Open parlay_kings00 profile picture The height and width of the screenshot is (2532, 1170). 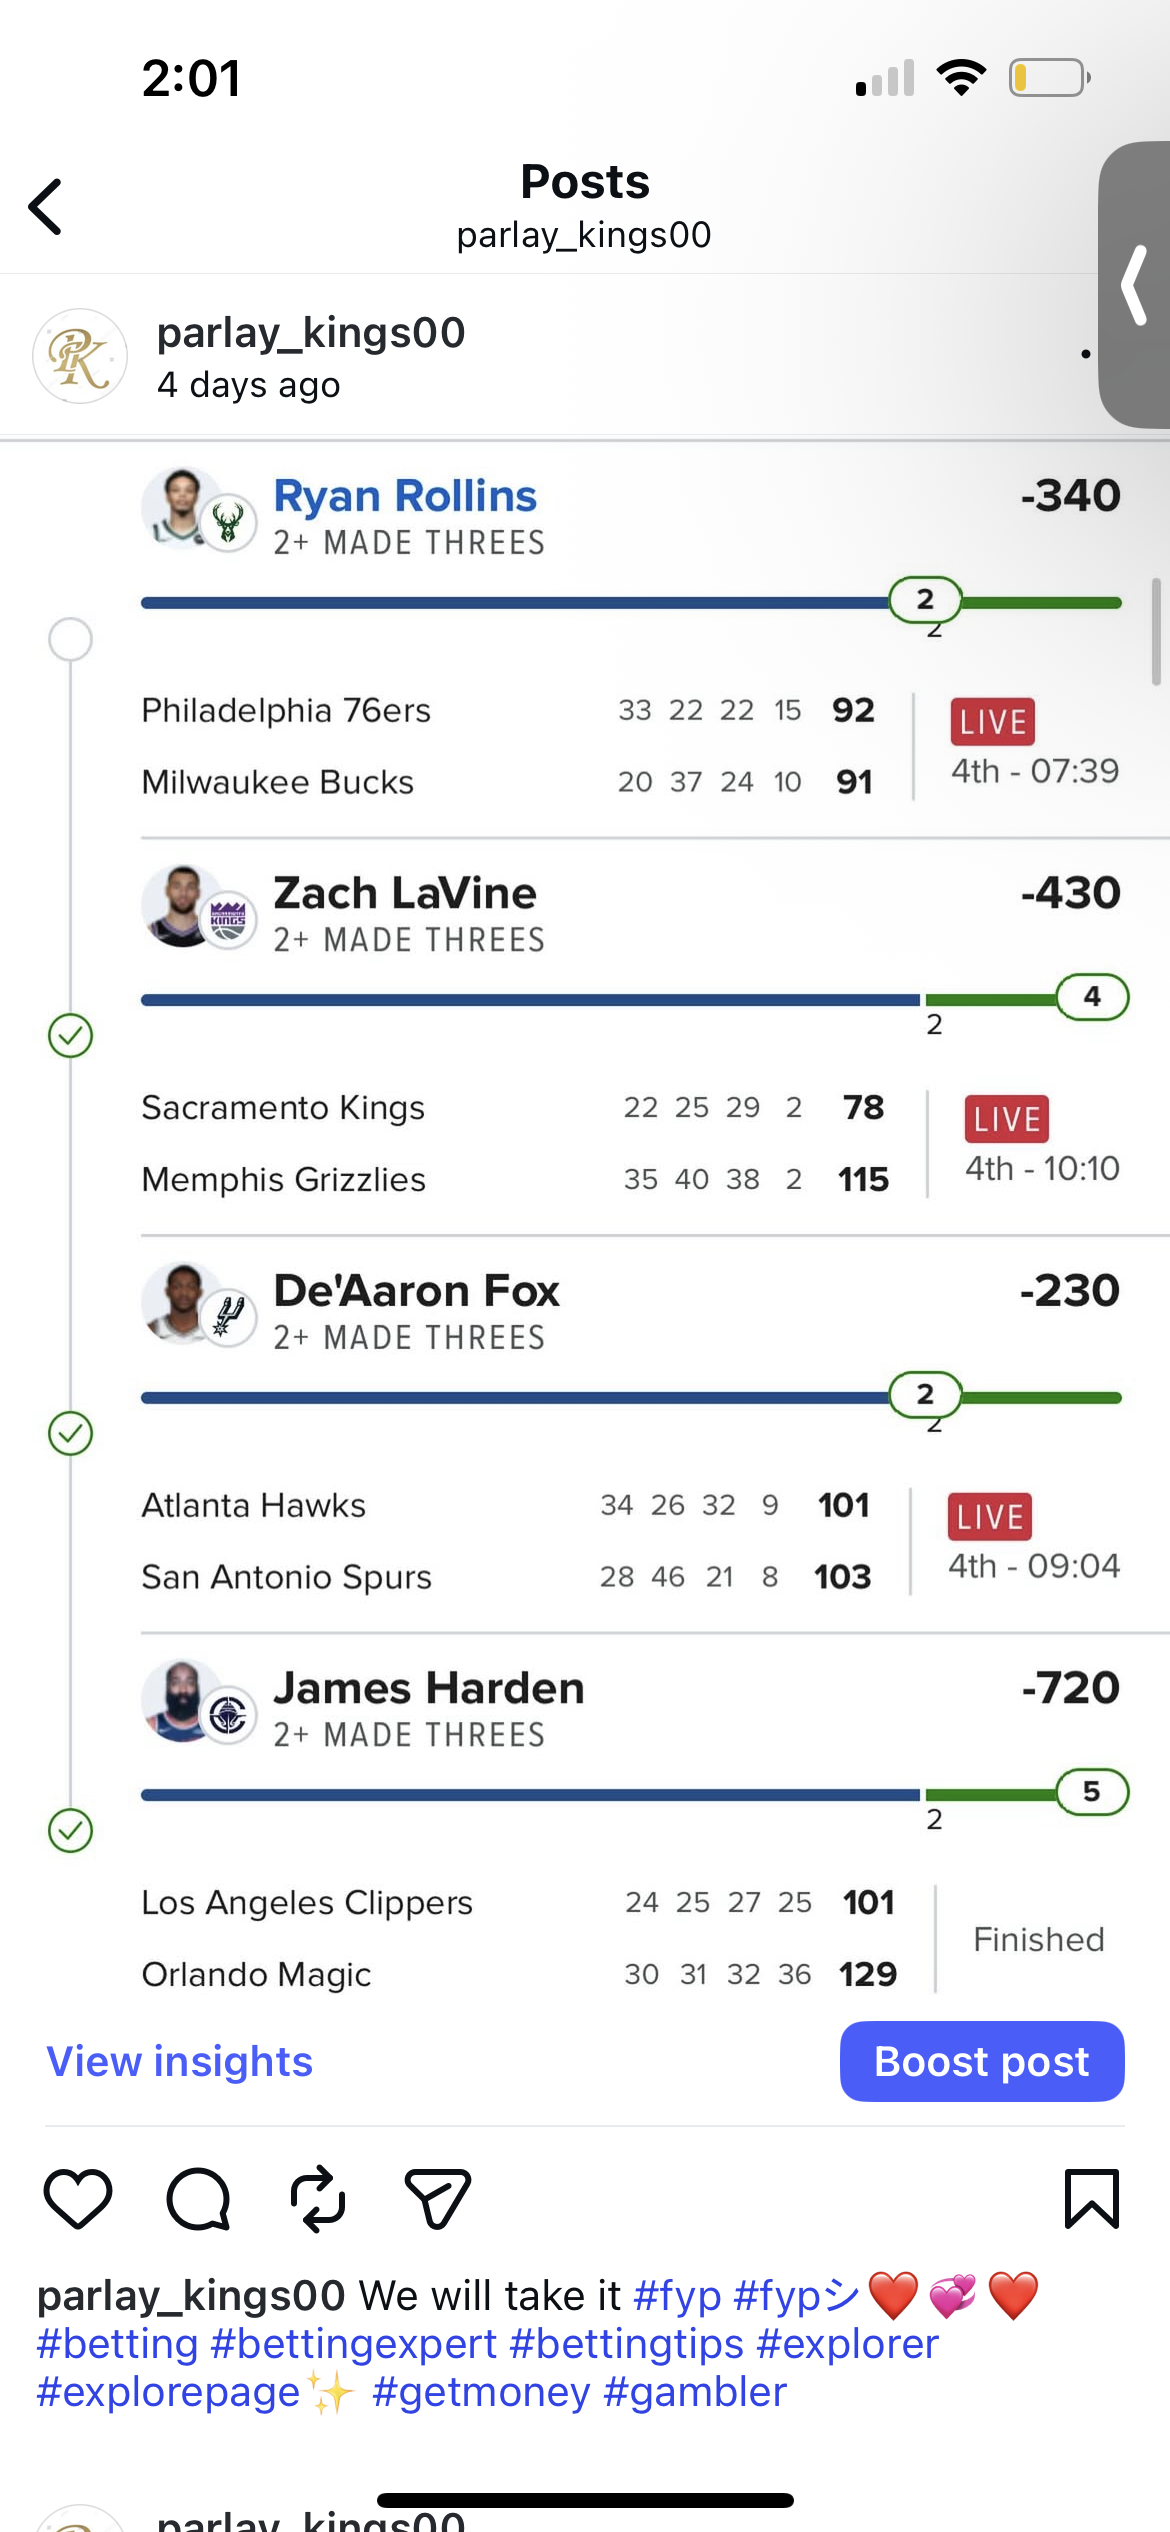click(x=80, y=356)
